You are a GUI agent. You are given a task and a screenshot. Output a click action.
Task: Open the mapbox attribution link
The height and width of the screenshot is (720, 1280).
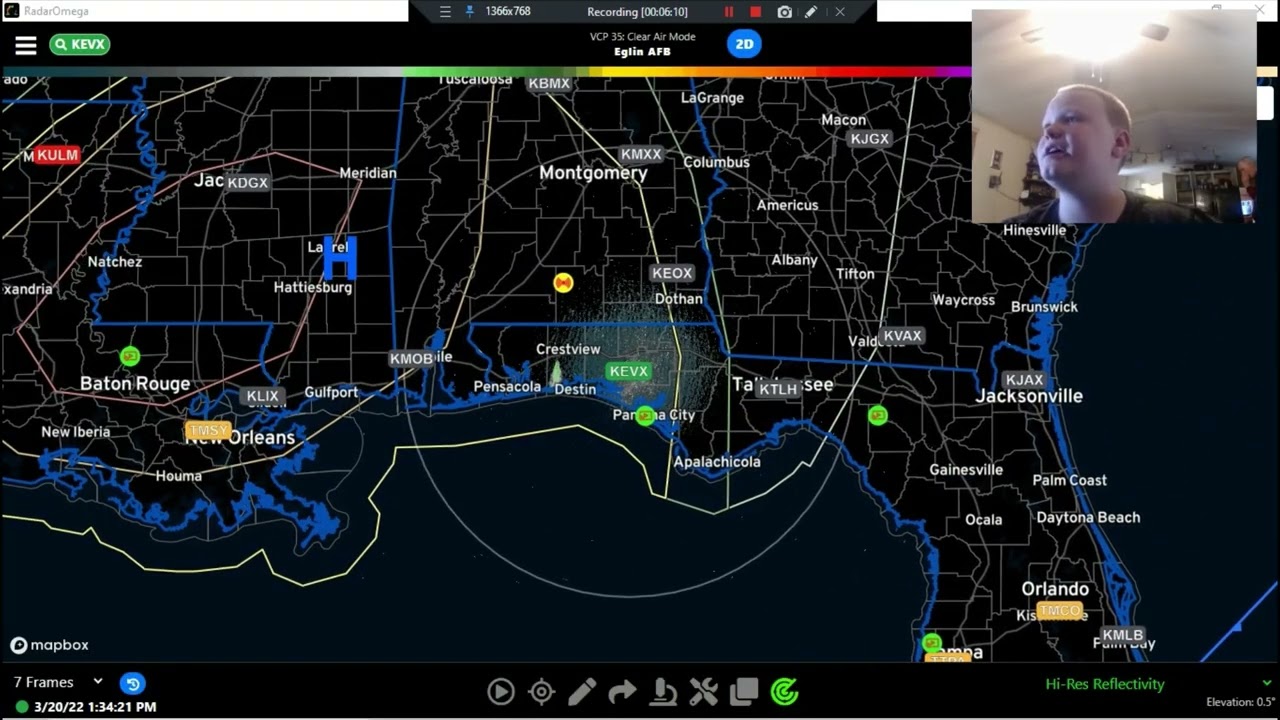pyautogui.click(x=50, y=645)
